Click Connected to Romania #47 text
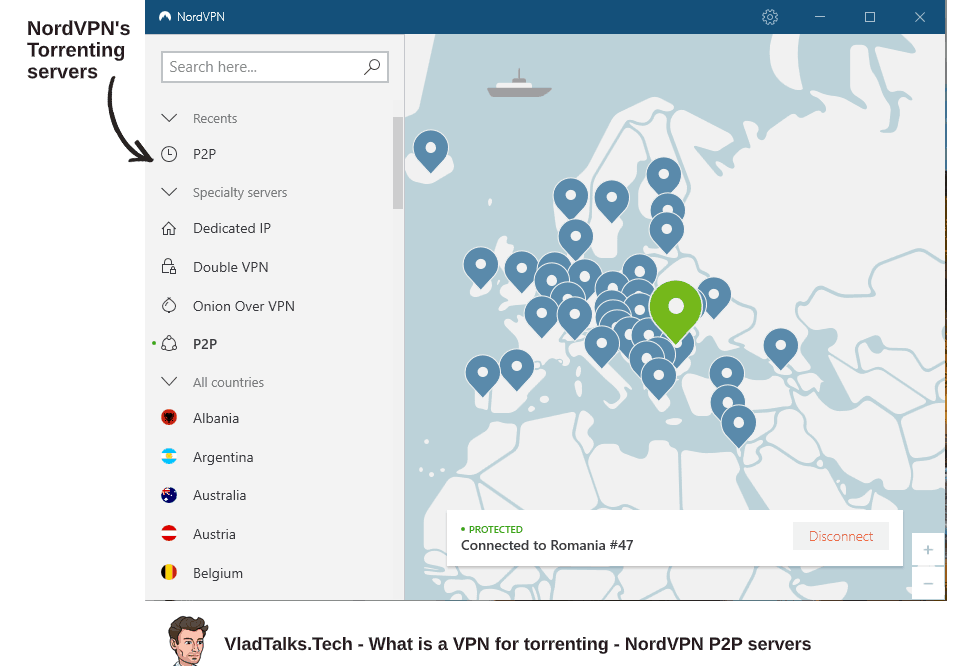The image size is (976, 666). tap(547, 545)
